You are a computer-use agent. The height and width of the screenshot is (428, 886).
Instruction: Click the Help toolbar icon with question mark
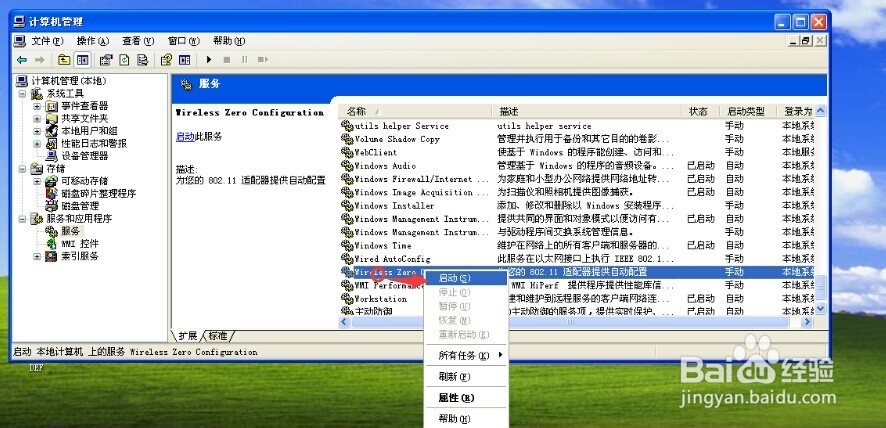pos(166,59)
